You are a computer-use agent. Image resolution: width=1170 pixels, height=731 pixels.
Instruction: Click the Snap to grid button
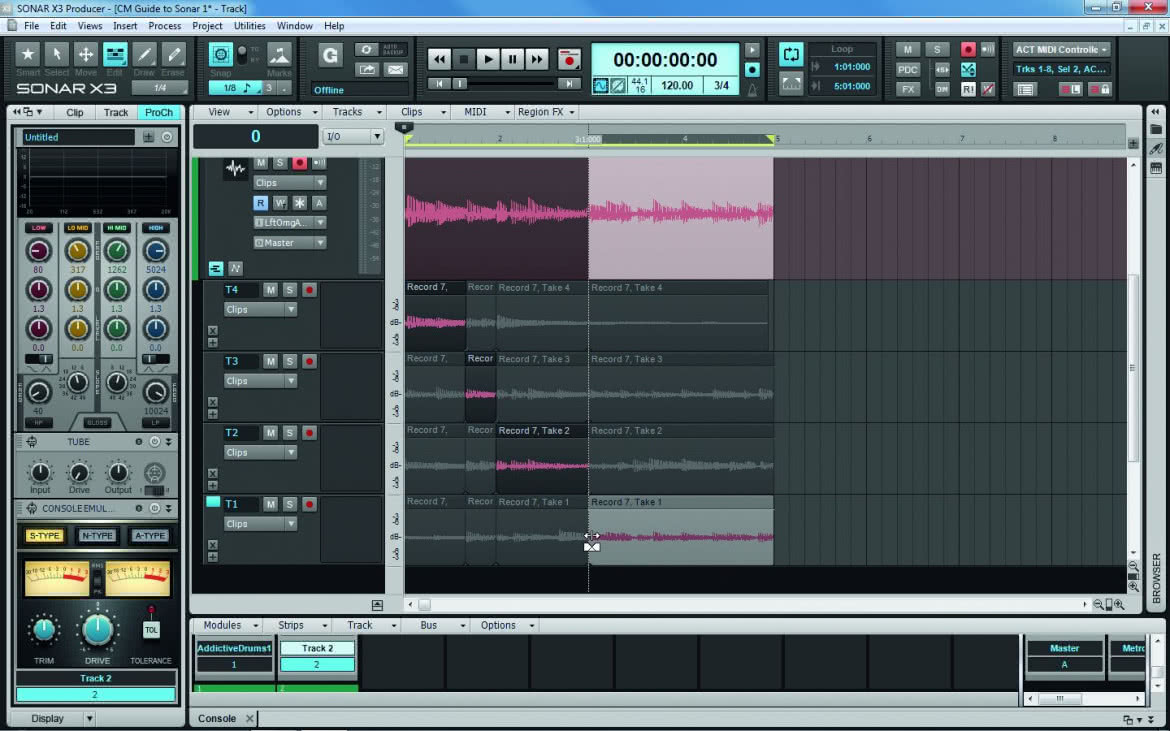click(x=220, y=54)
